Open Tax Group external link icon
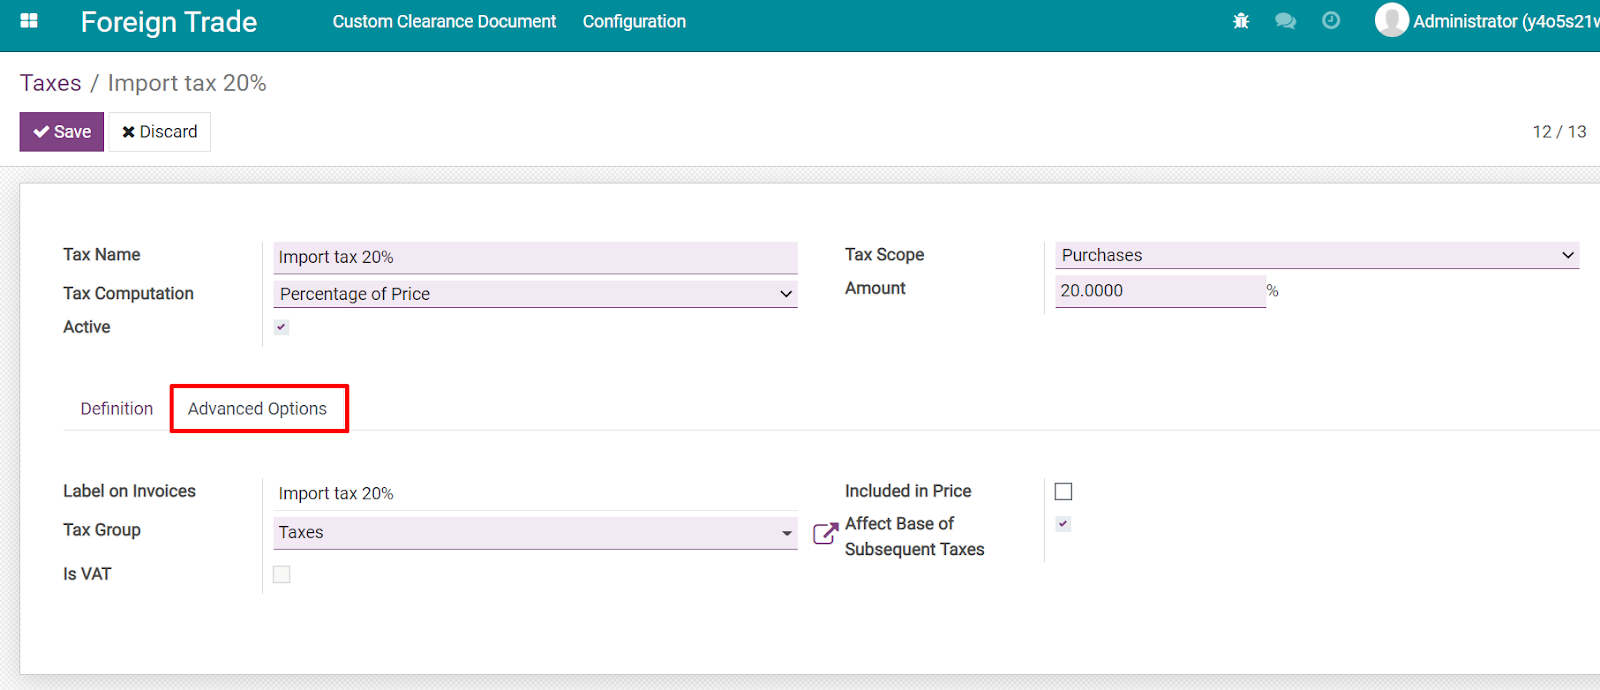 click(825, 533)
